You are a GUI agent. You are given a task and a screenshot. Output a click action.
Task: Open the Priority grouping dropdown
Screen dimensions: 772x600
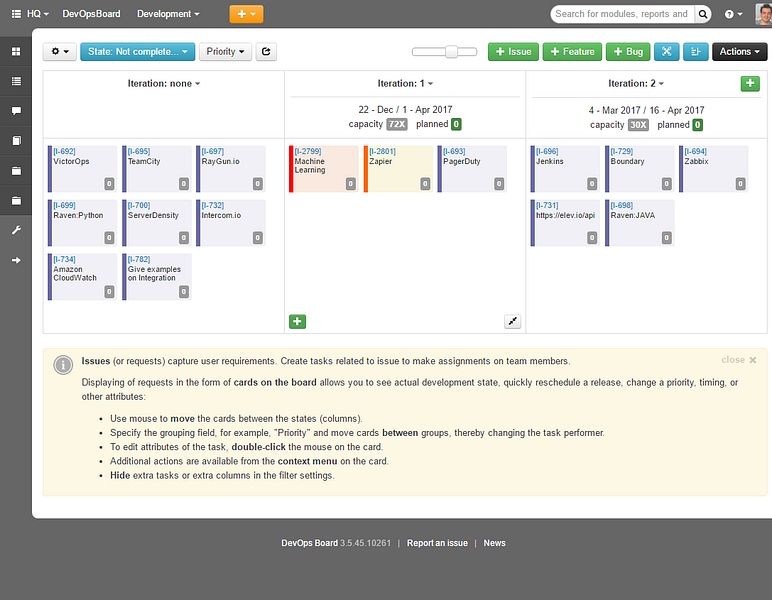[x=225, y=52]
